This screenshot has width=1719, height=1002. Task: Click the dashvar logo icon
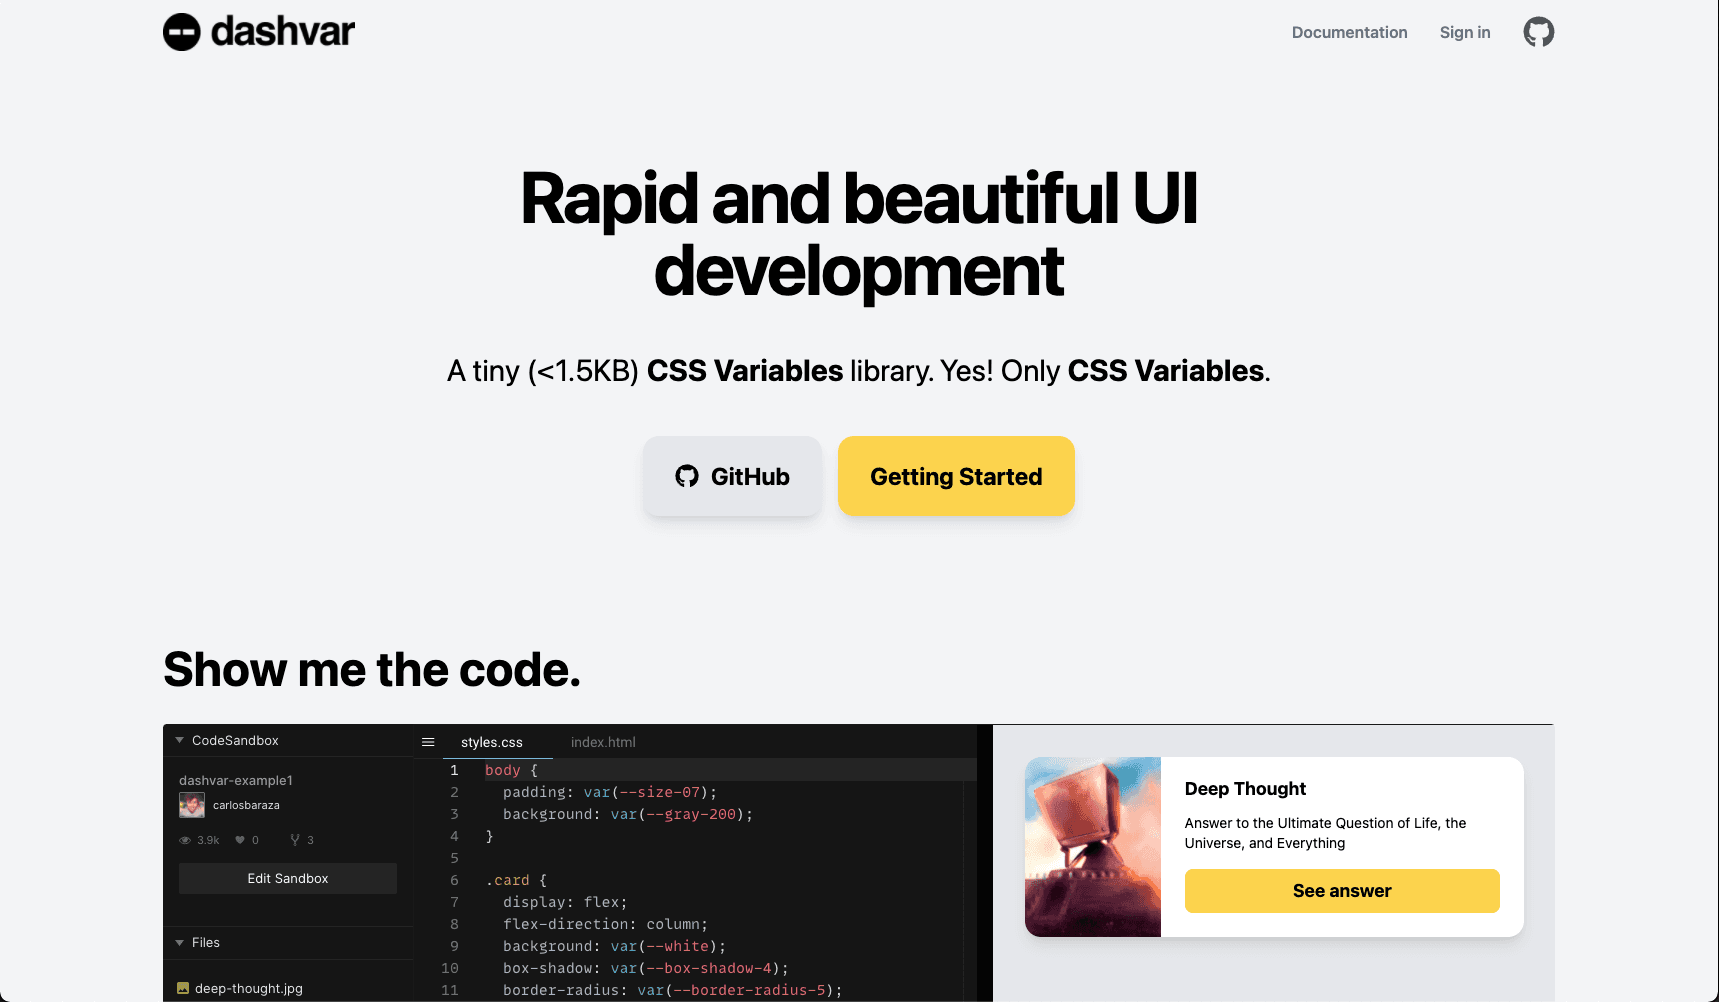click(x=182, y=32)
